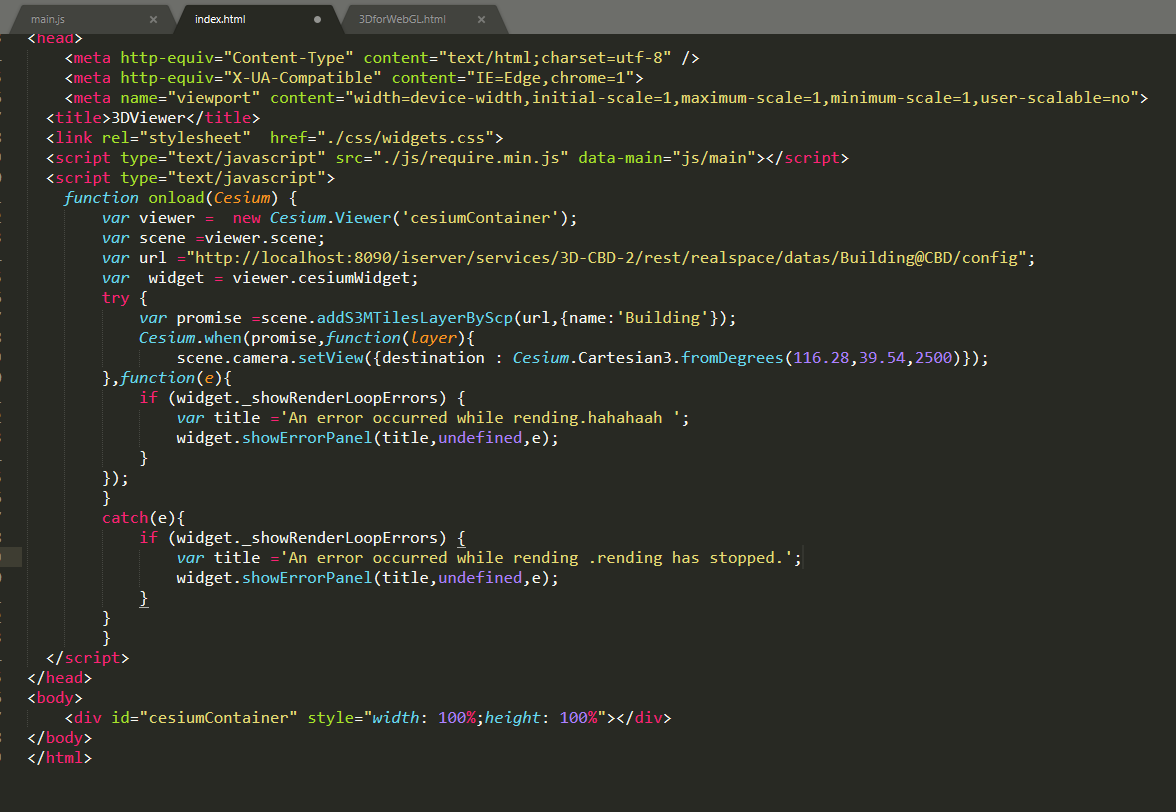The width and height of the screenshot is (1176, 812).
Task: Place cursor in the 3DViewer title text
Action: click(x=148, y=118)
